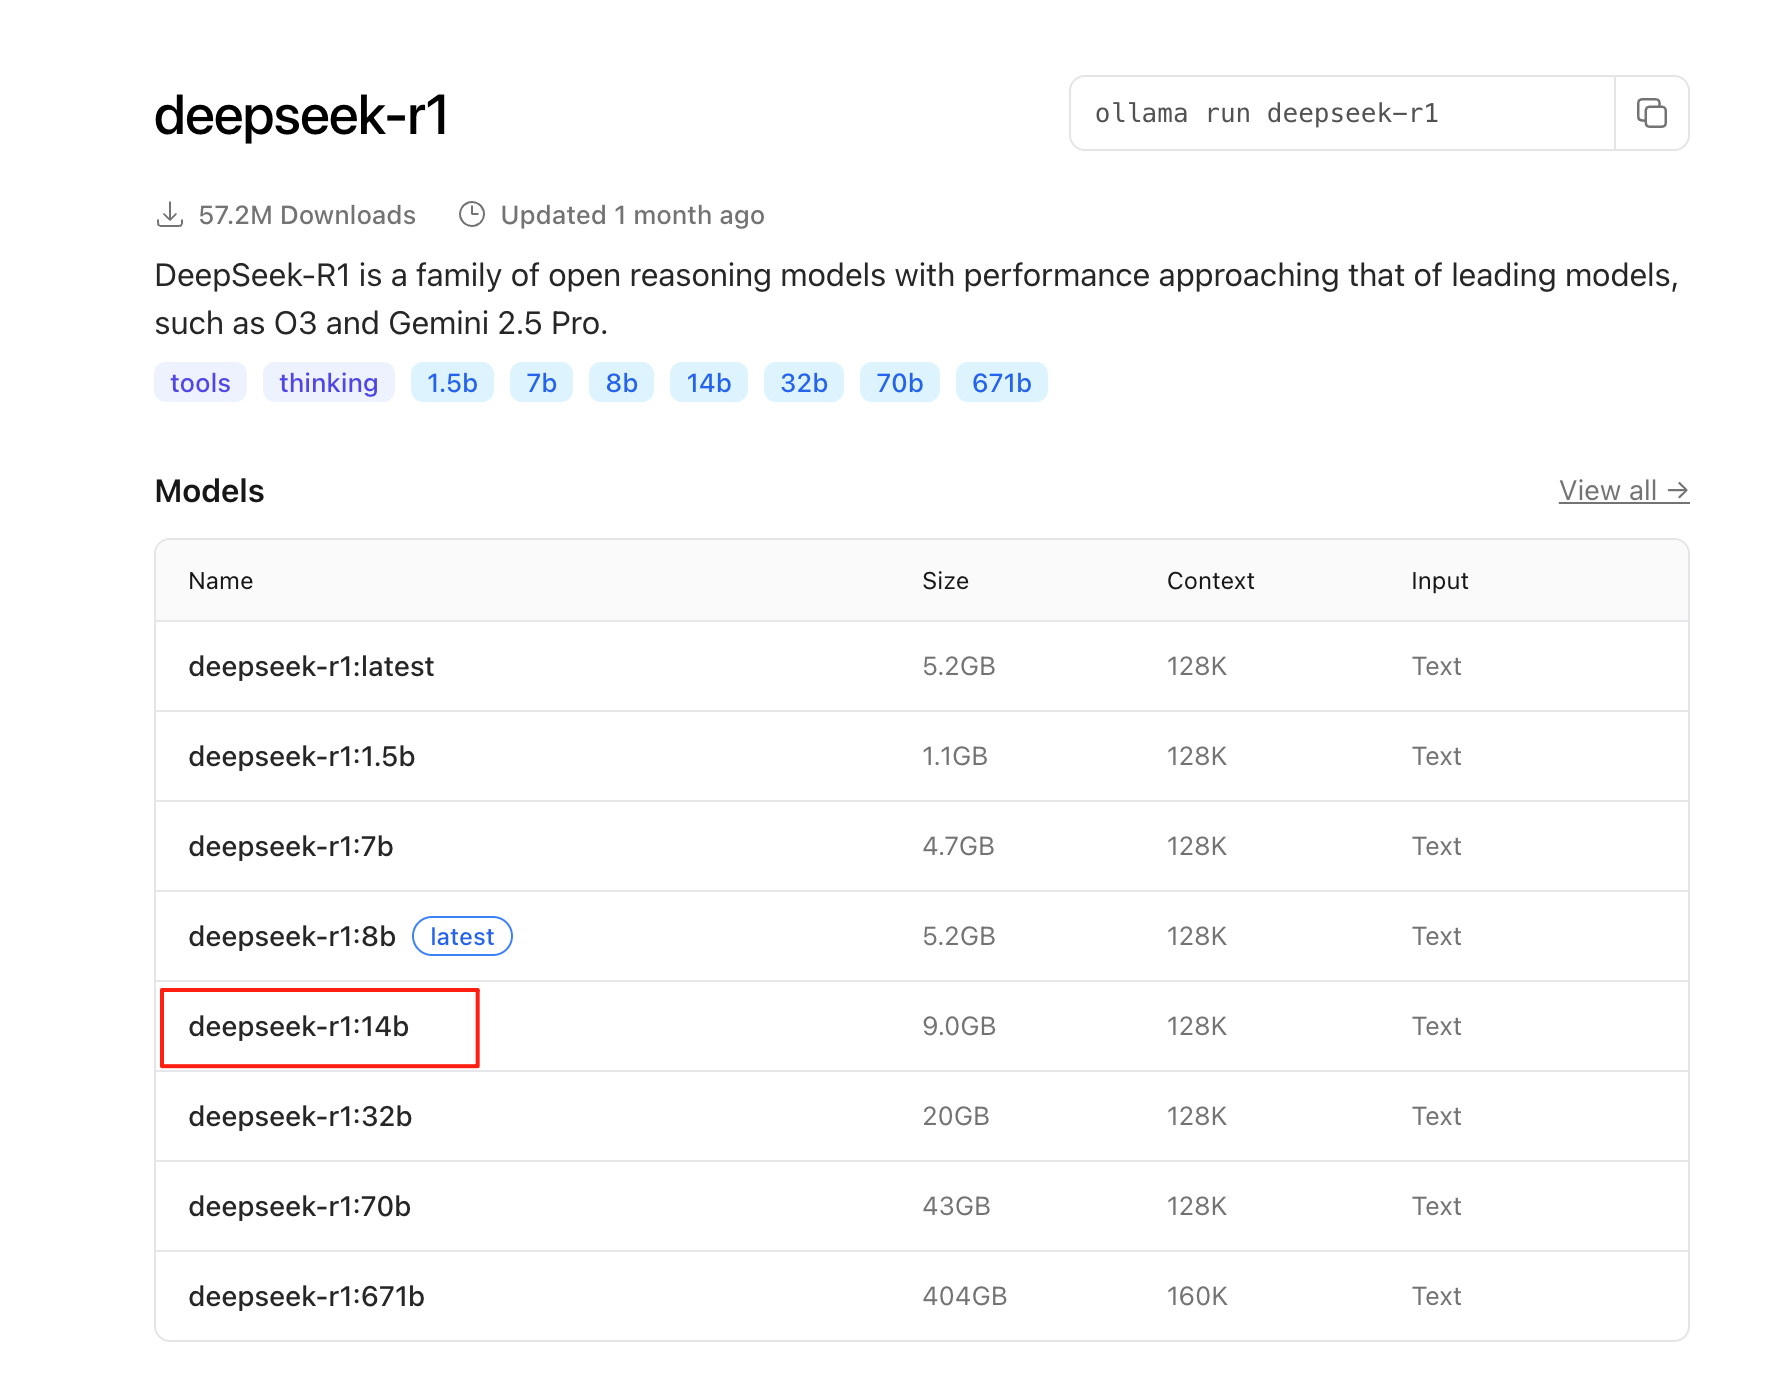Click the clock icon beside Updated
1788x1386 pixels.
[472, 215]
